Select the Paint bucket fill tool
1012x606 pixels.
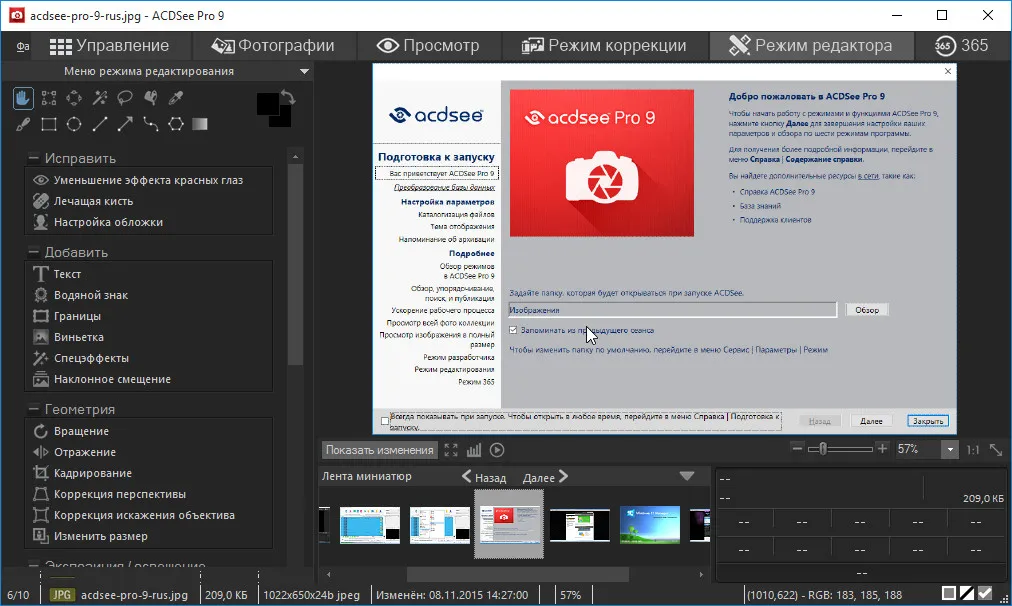click(150, 98)
